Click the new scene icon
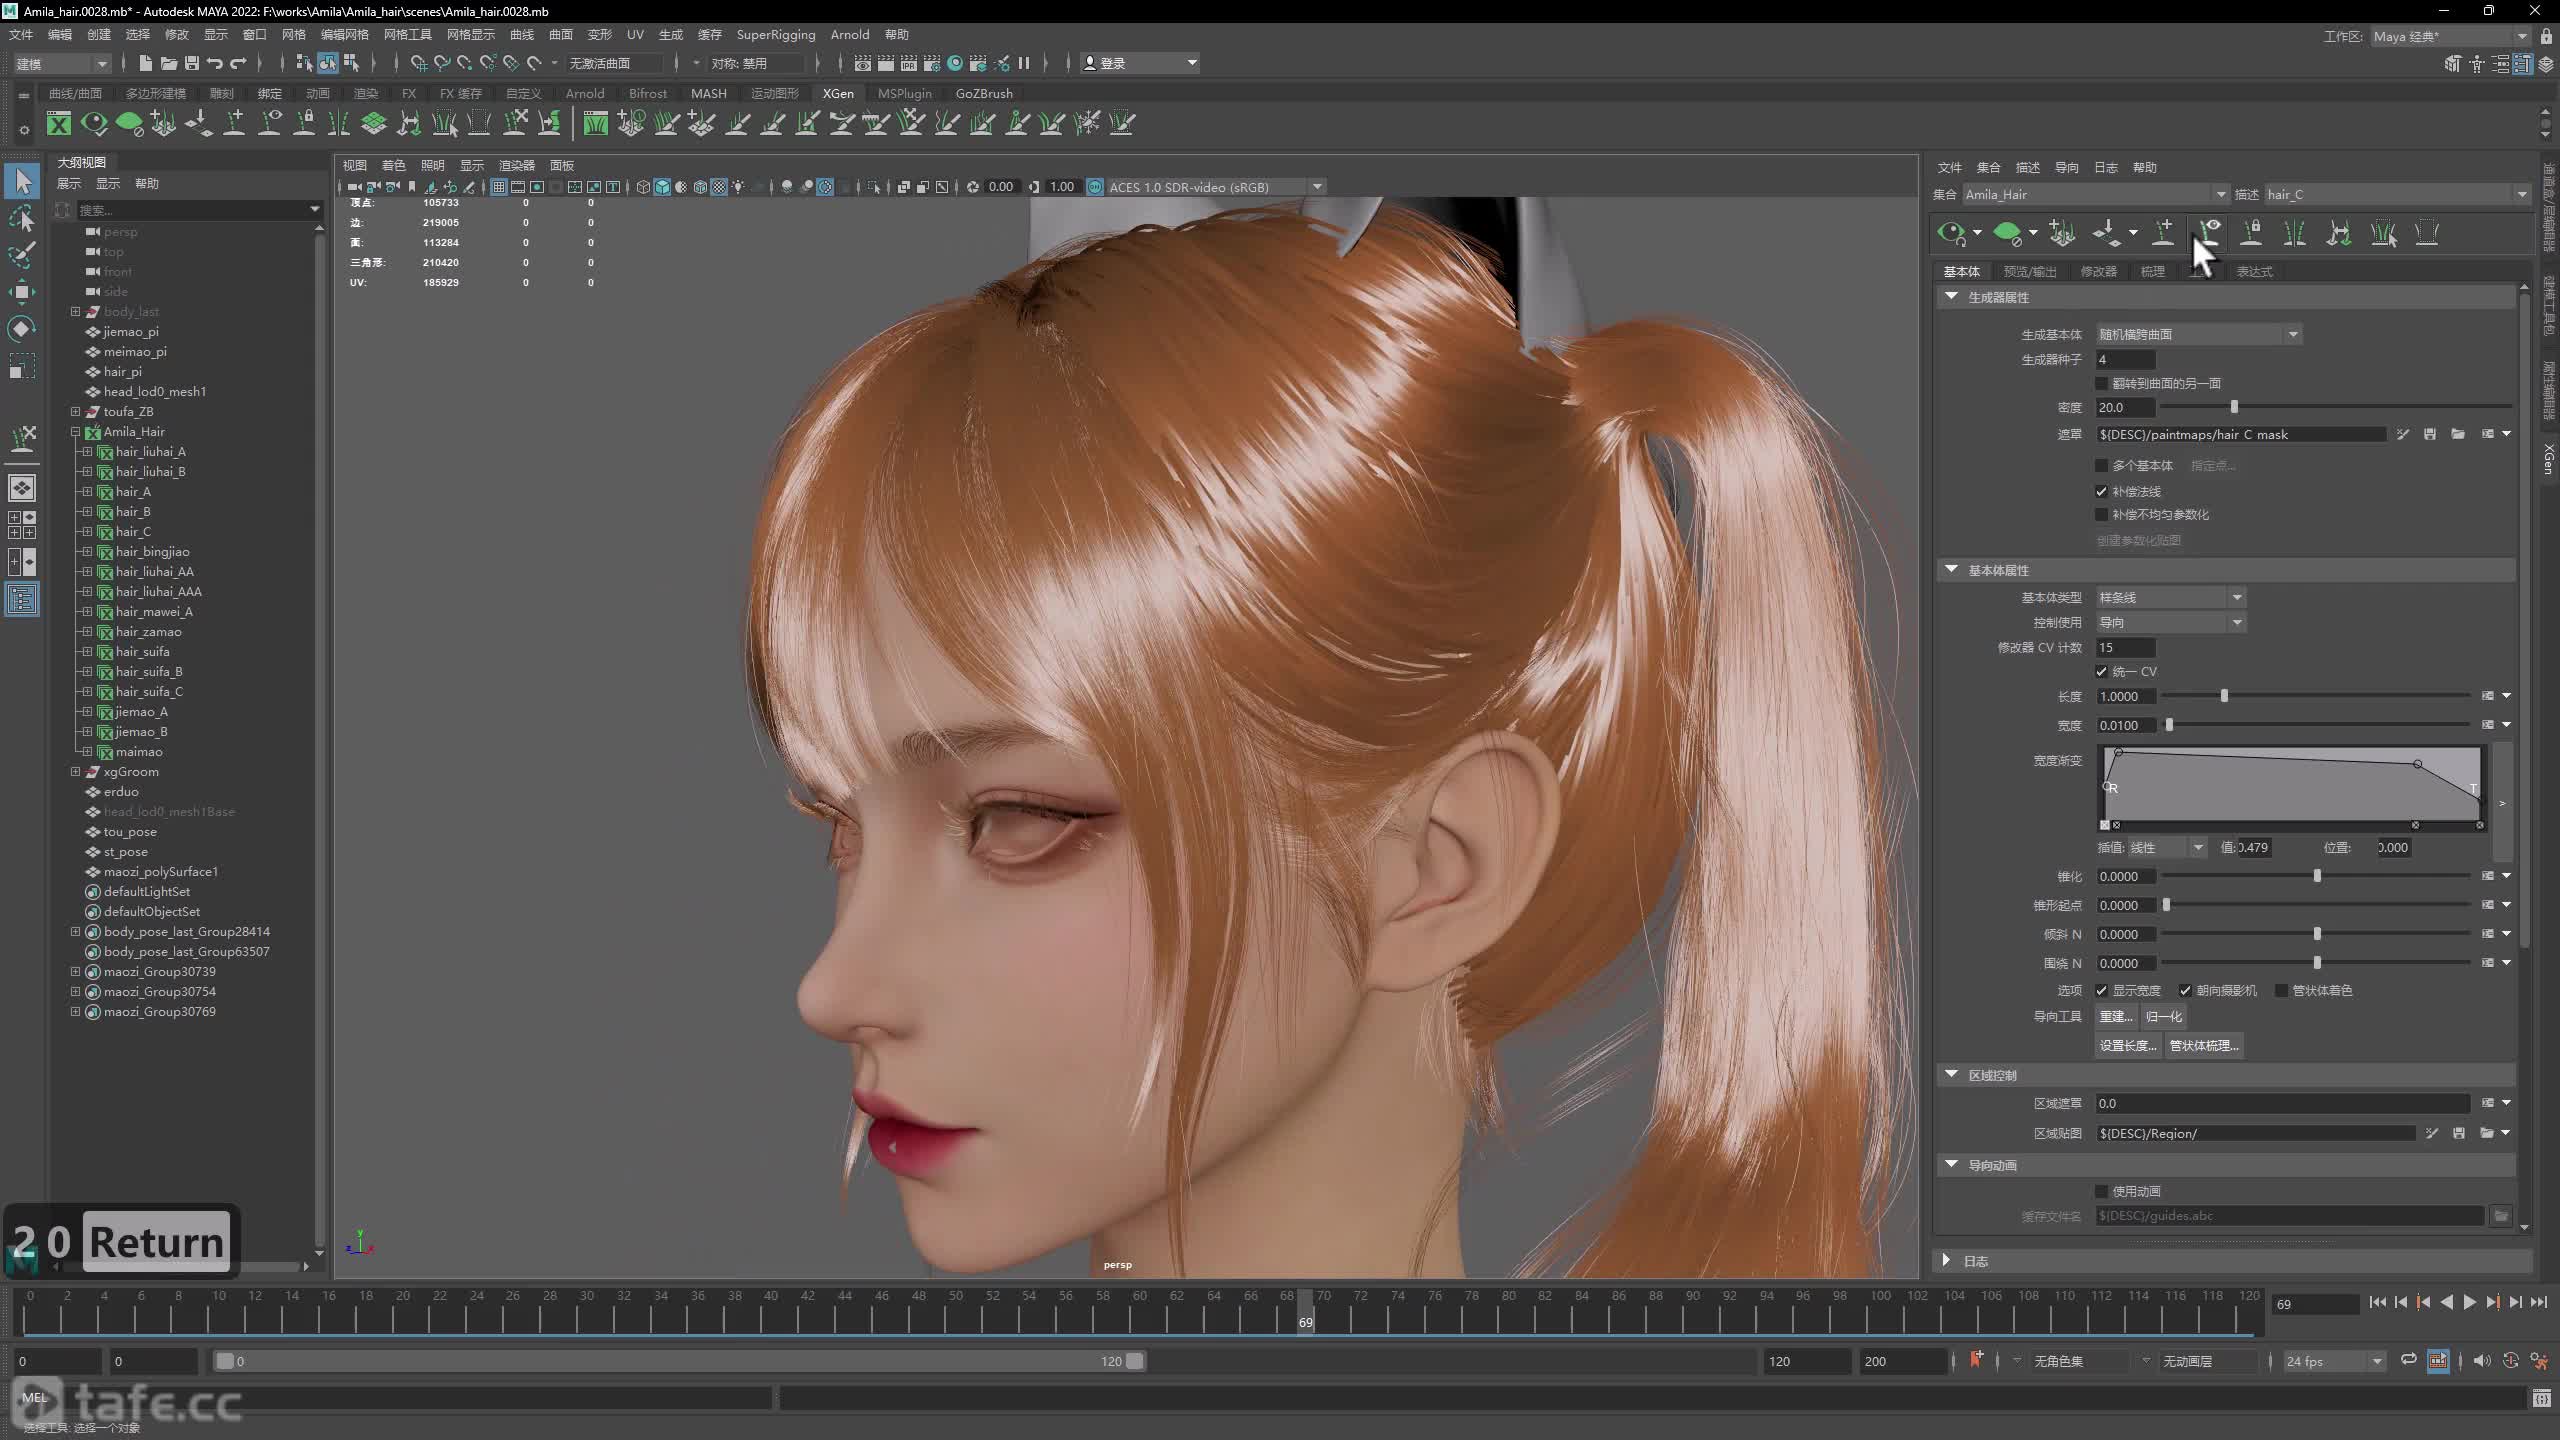2560x1440 pixels. pos(145,63)
